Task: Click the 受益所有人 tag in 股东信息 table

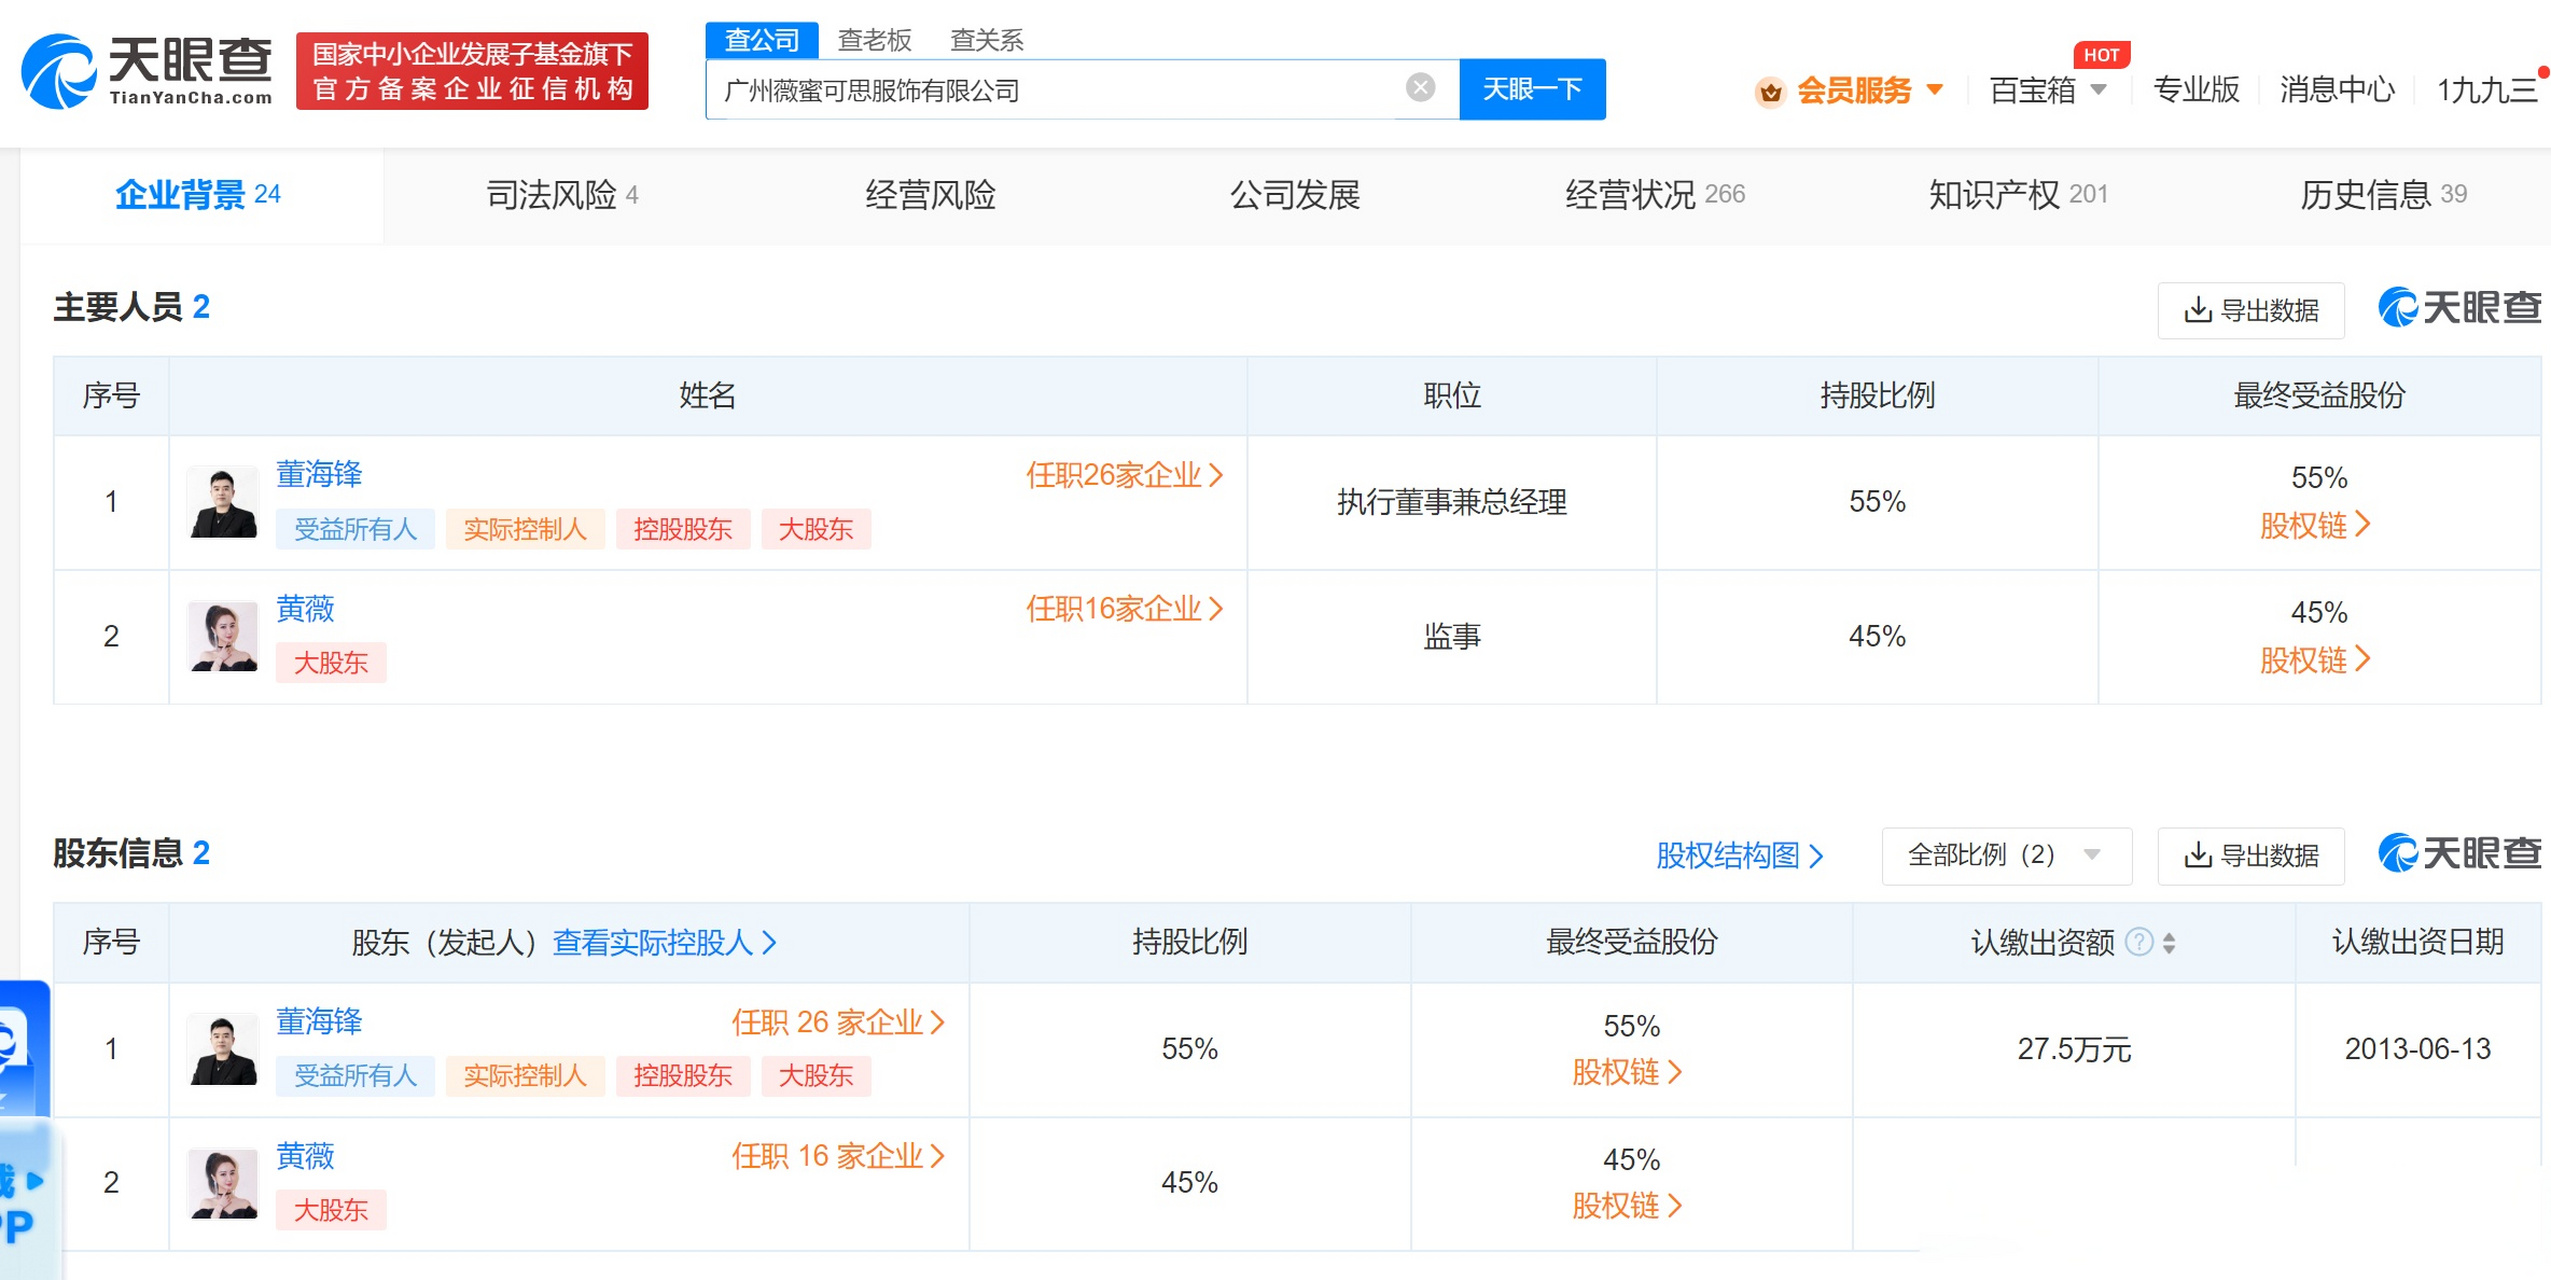Action: (x=355, y=1076)
